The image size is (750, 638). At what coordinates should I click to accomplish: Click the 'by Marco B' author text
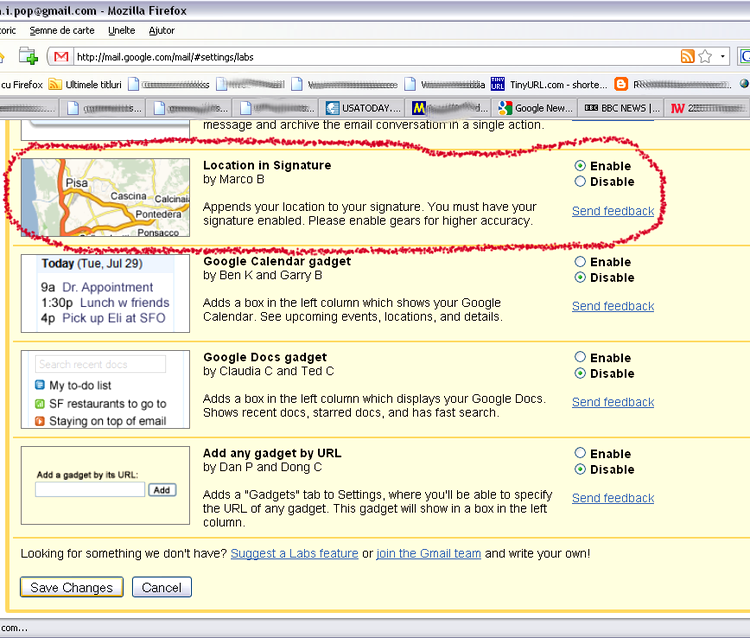click(233, 179)
